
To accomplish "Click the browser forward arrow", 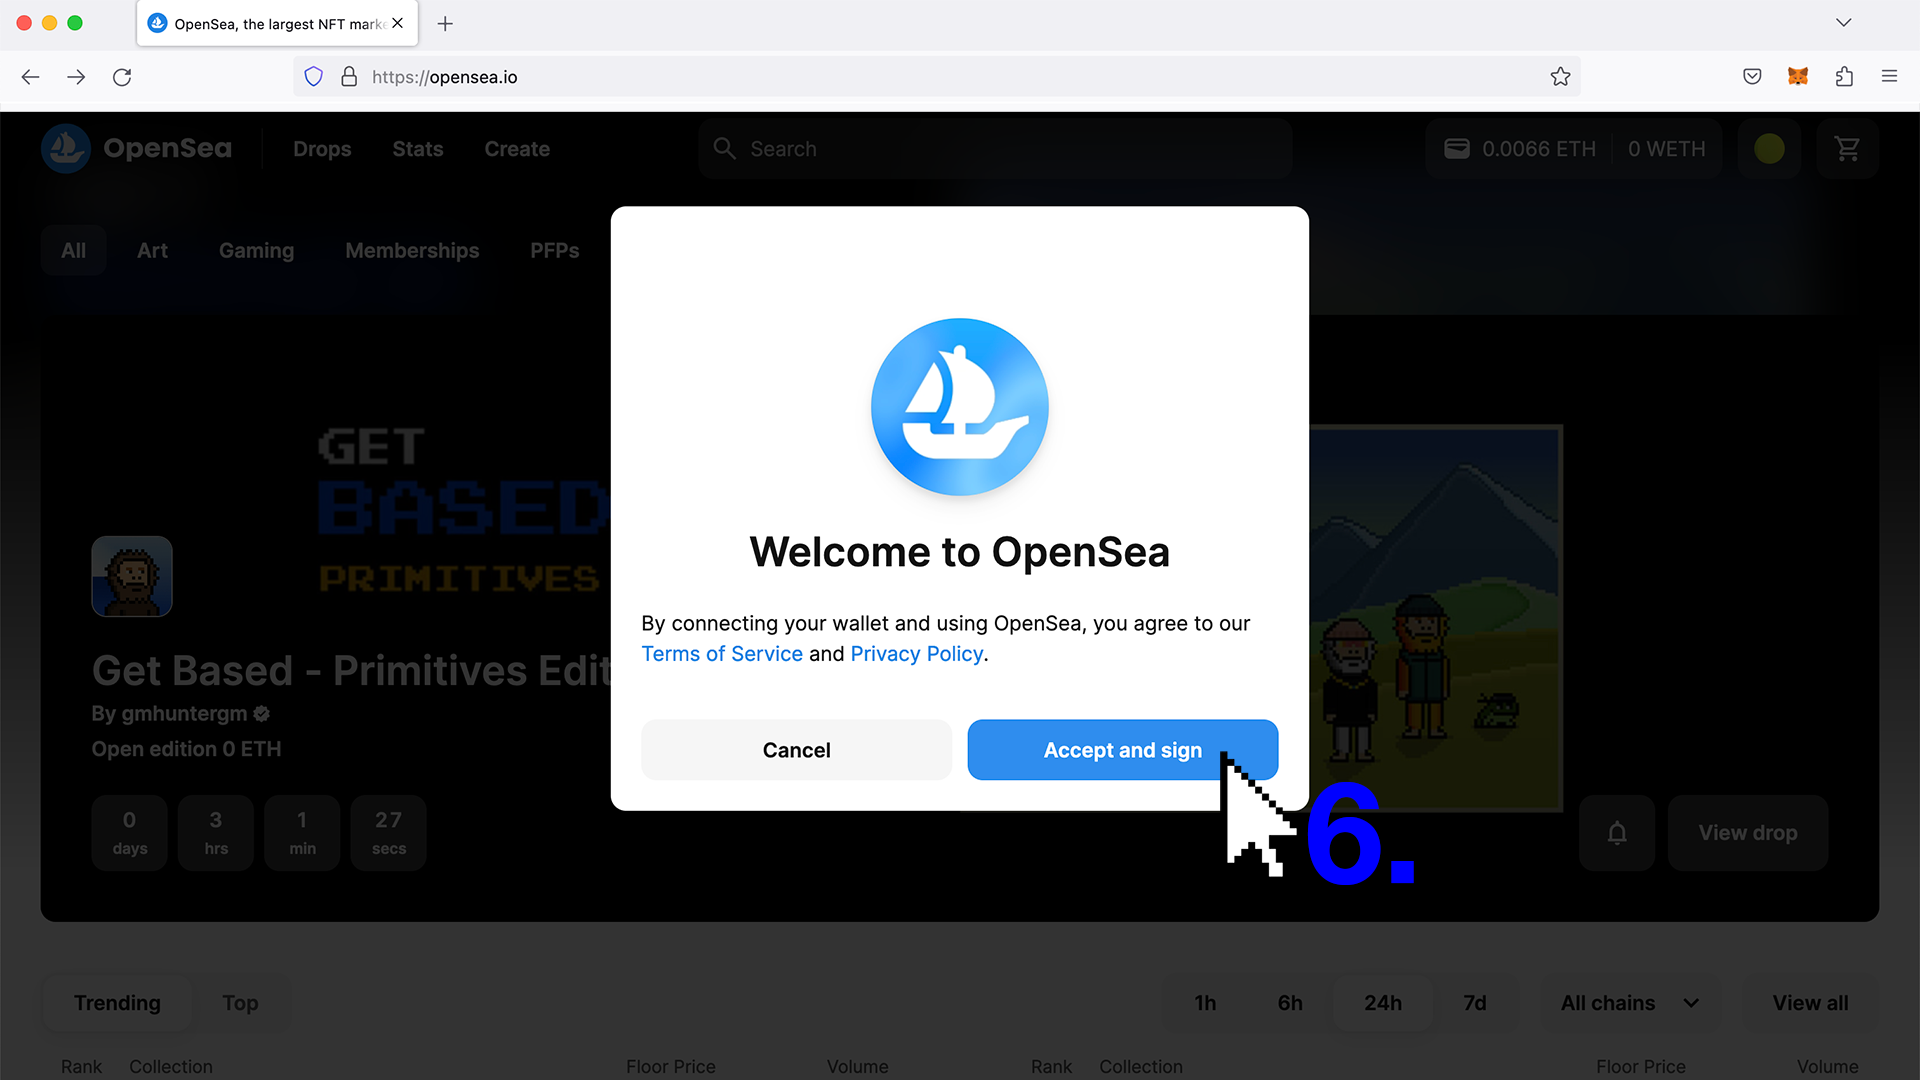I will click(76, 77).
